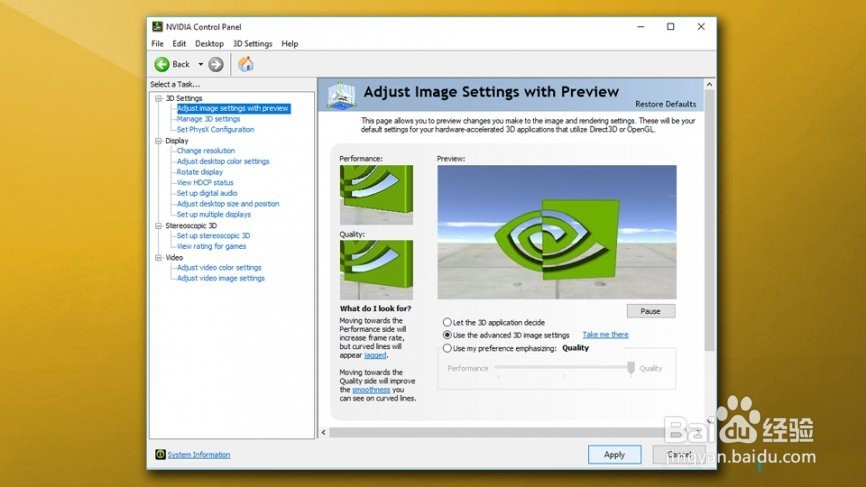
Task: Click the Adjust Image Settings header icon
Action: (x=341, y=94)
